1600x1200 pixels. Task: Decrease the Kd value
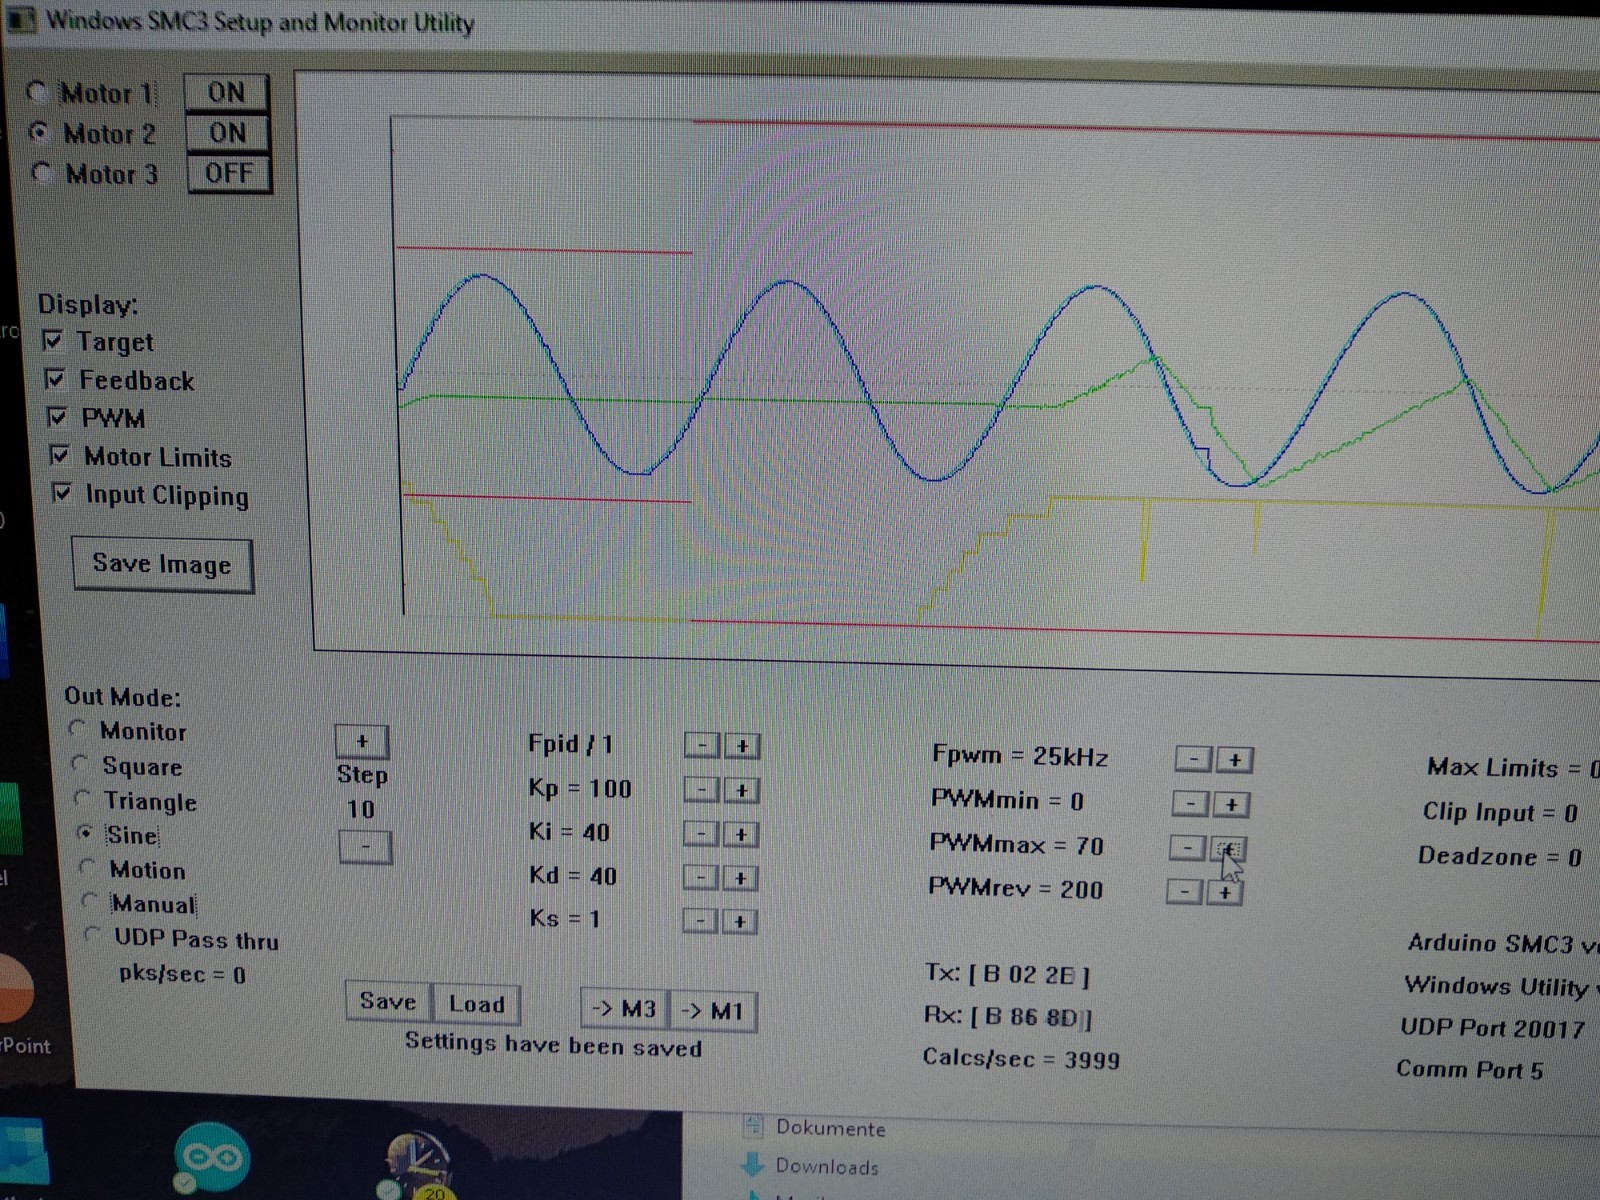pyautogui.click(x=701, y=878)
